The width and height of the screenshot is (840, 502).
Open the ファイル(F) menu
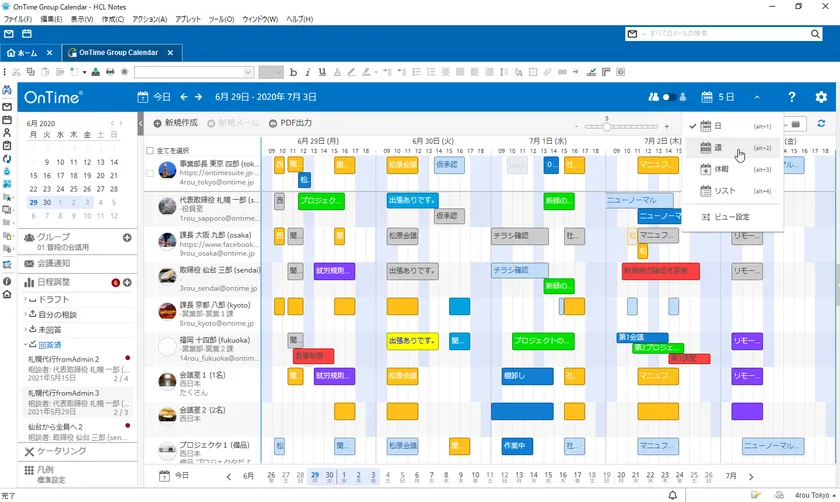pyautogui.click(x=18, y=19)
